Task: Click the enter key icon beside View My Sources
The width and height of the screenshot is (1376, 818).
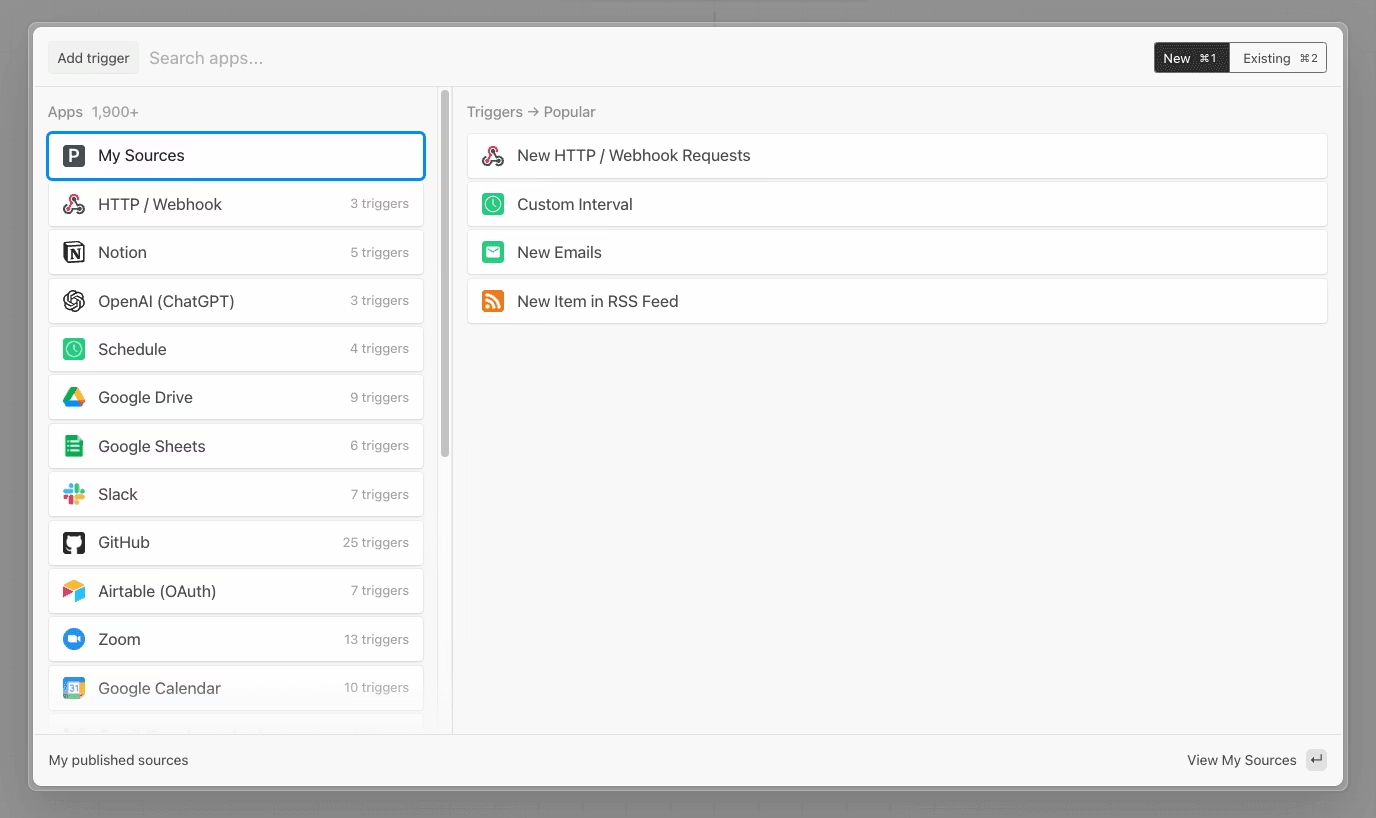Action: (x=1317, y=760)
